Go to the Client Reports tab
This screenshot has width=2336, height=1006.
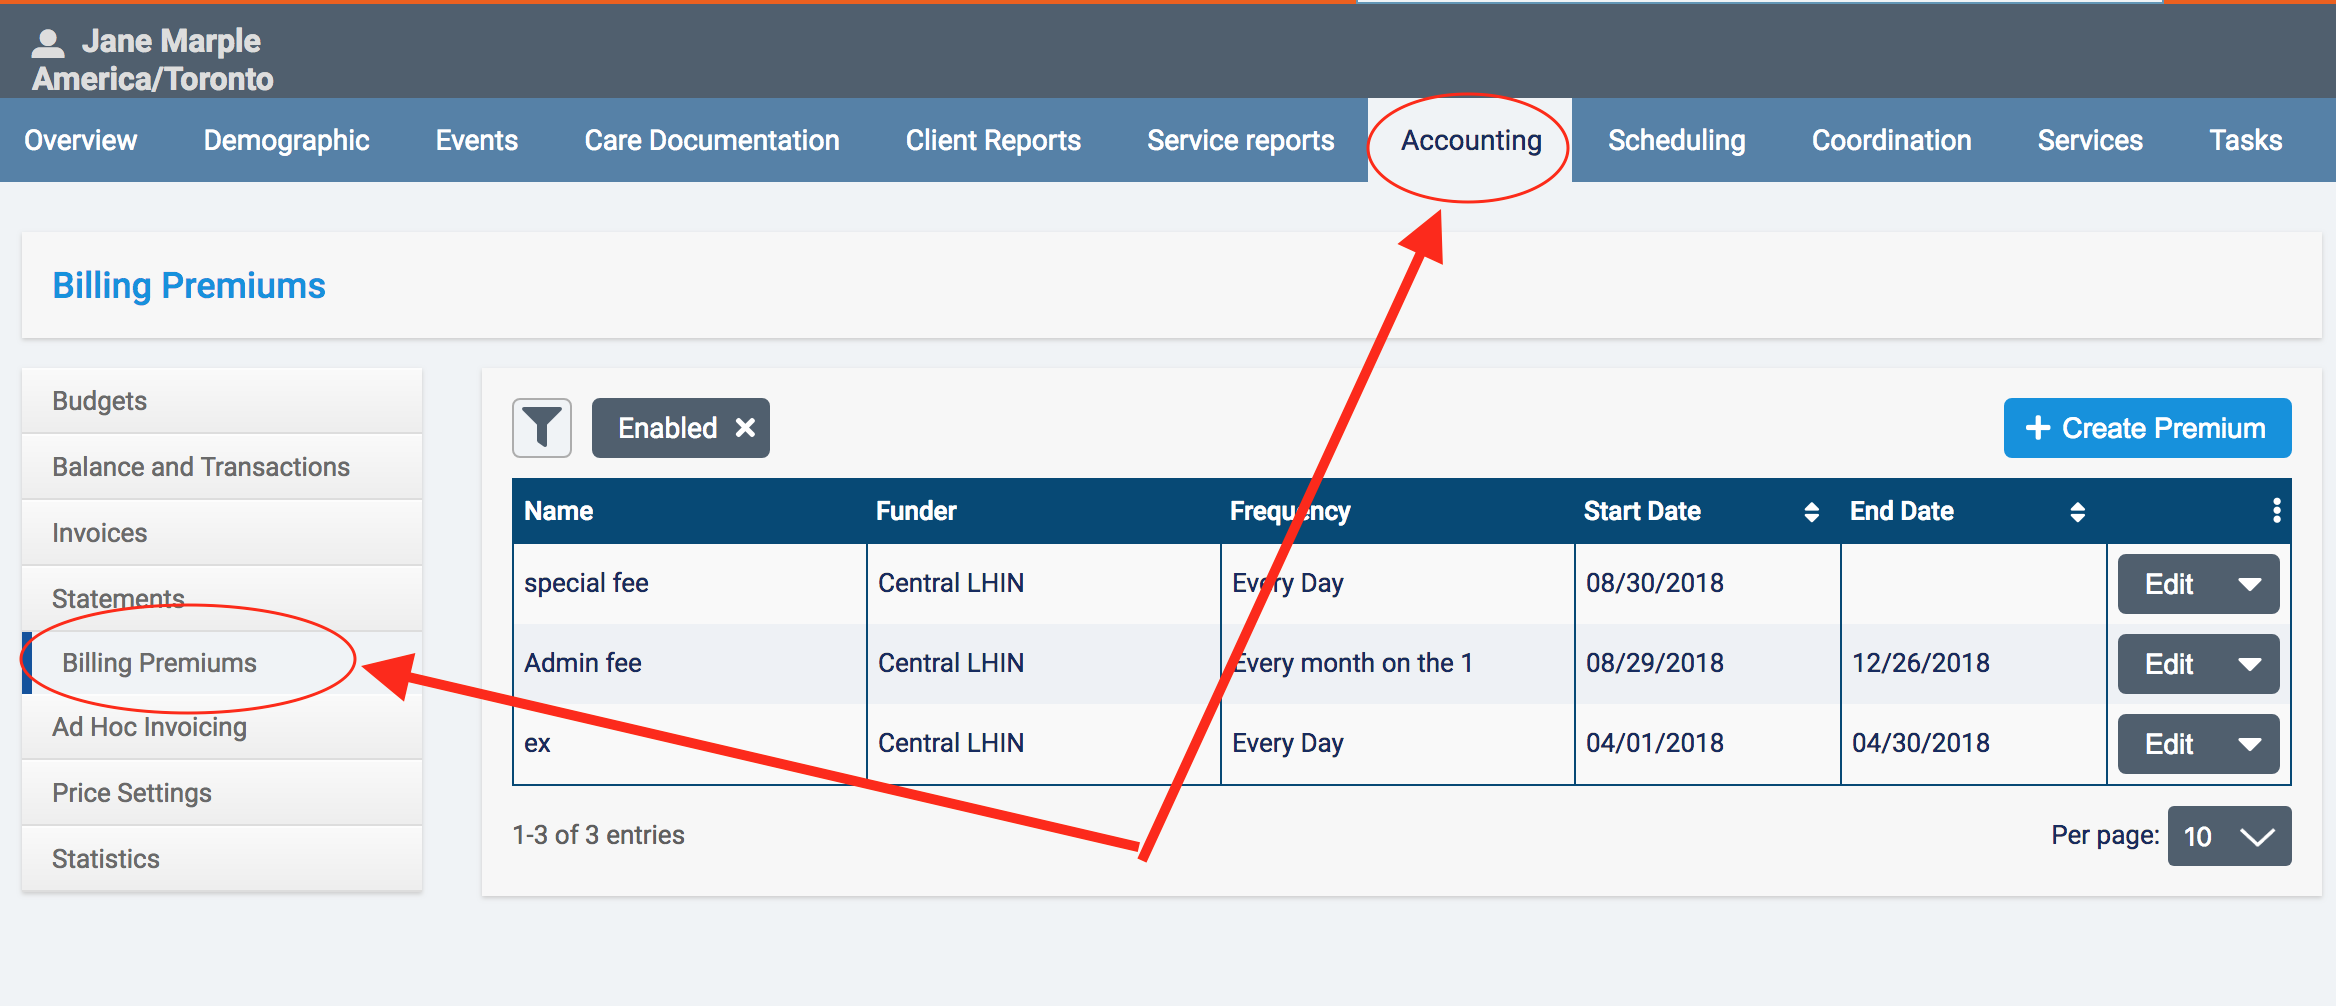(x=993, y=140)
